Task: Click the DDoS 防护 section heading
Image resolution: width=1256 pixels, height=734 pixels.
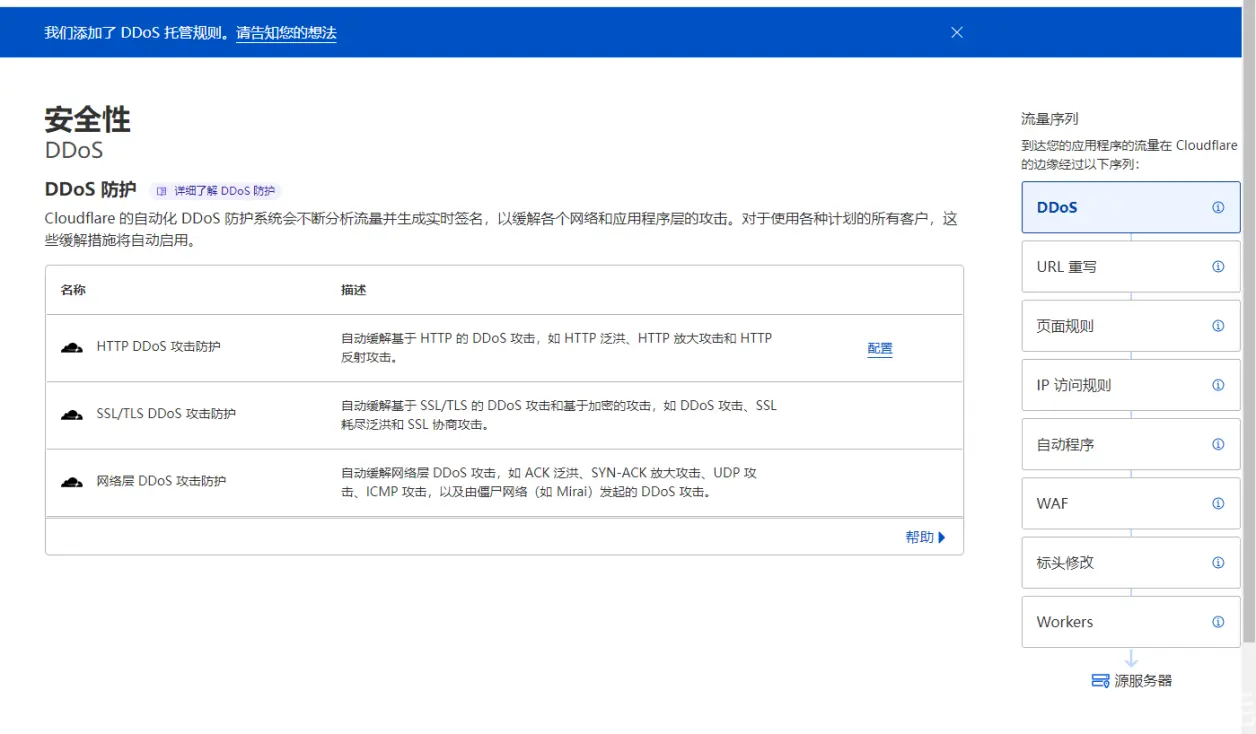Action: pyautogui.click(x=91, y=190)
